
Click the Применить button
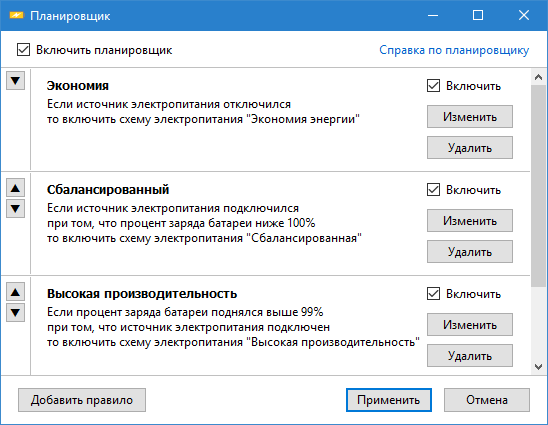pyautogui.click(x=389, y=400)
